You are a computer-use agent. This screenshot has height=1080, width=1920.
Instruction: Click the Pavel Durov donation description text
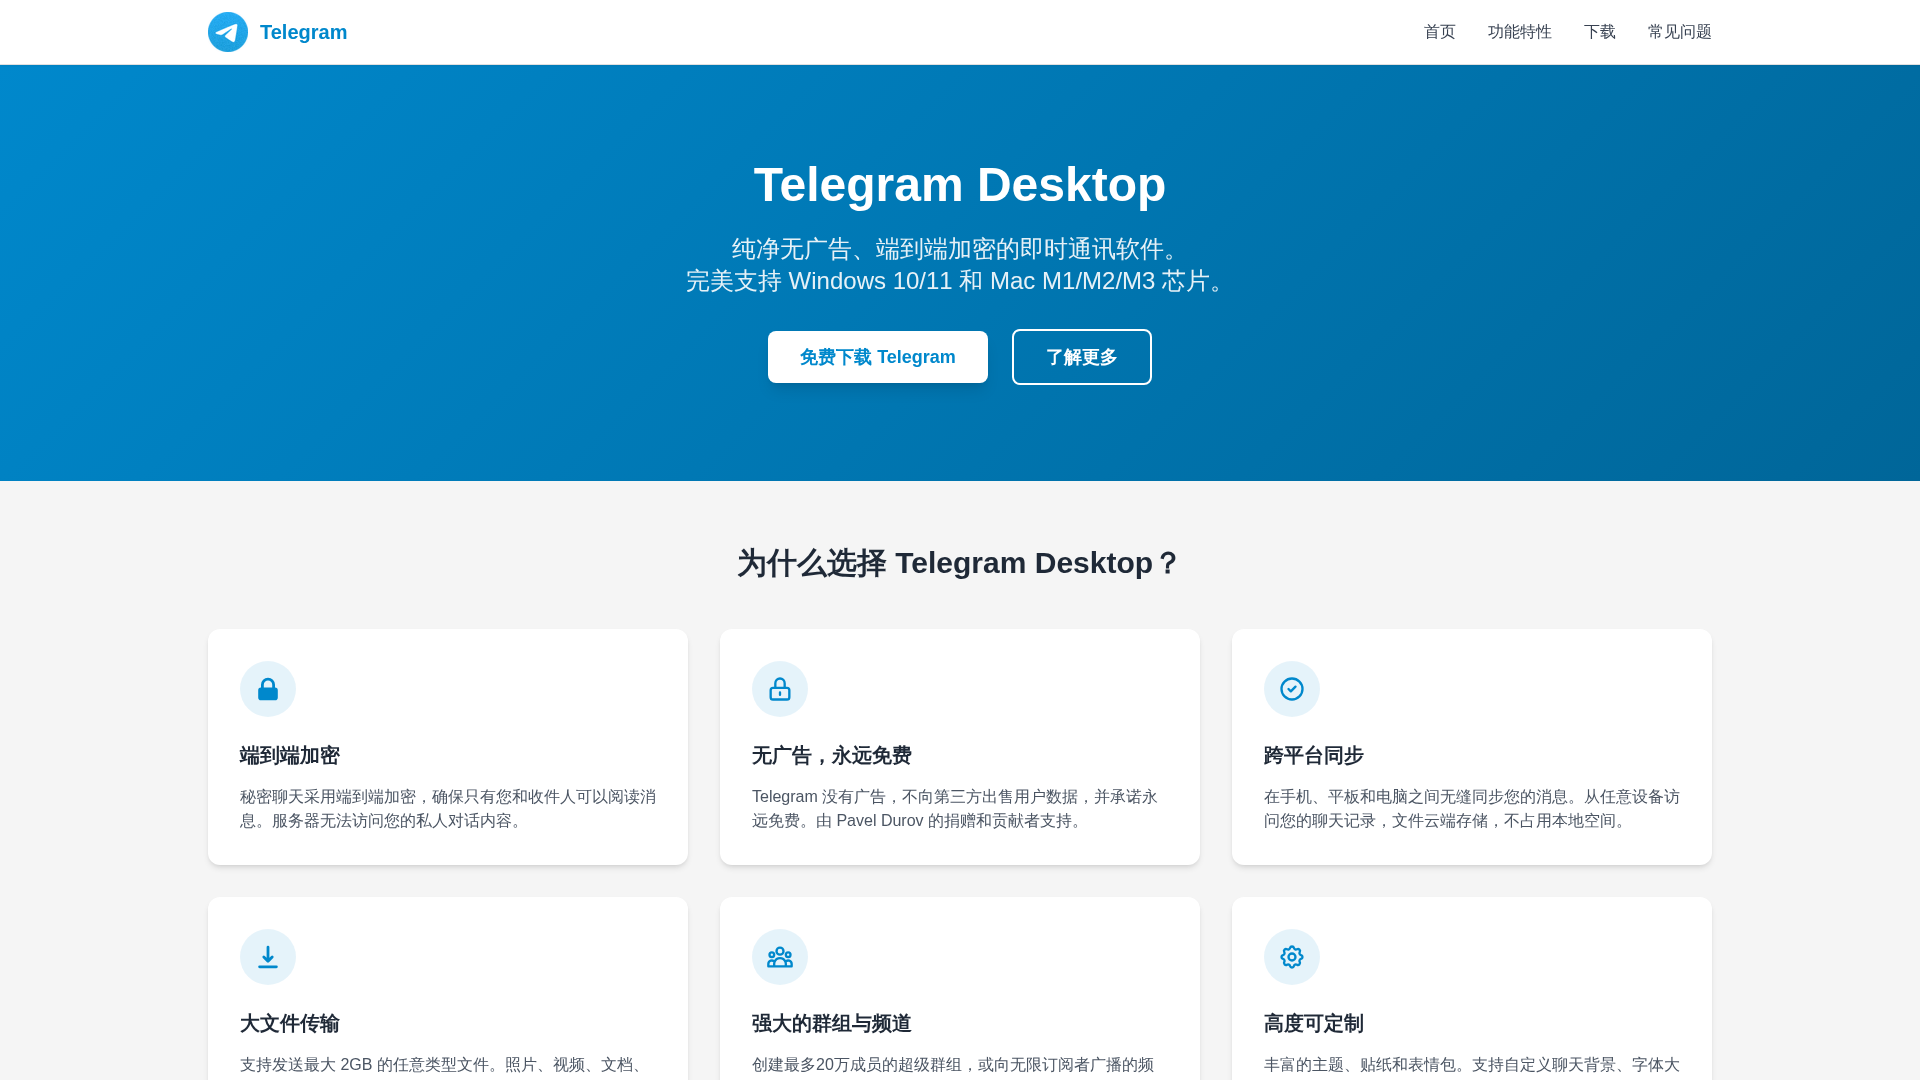pyautogui.click(x=955, y=809)
